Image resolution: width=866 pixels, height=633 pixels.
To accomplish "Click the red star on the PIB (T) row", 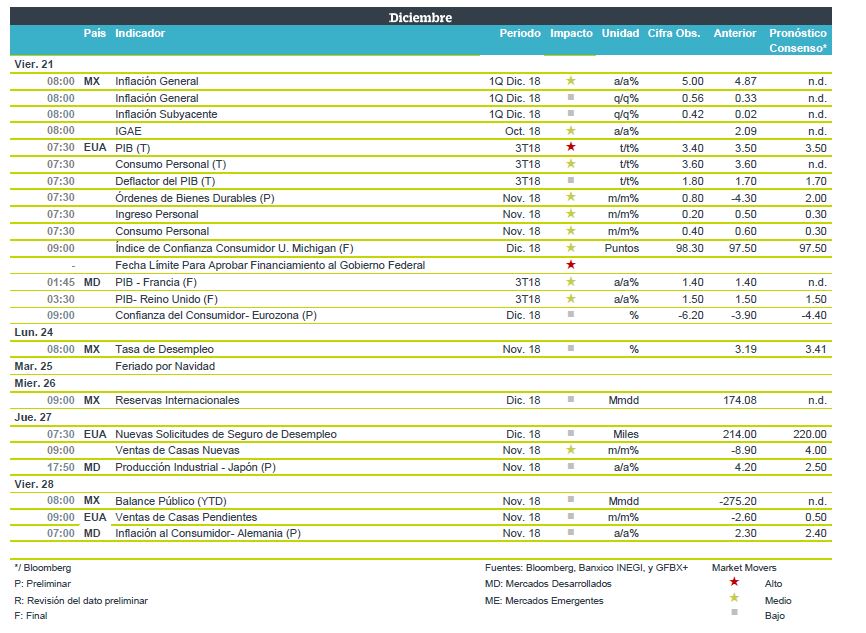I will pos(571,147).
